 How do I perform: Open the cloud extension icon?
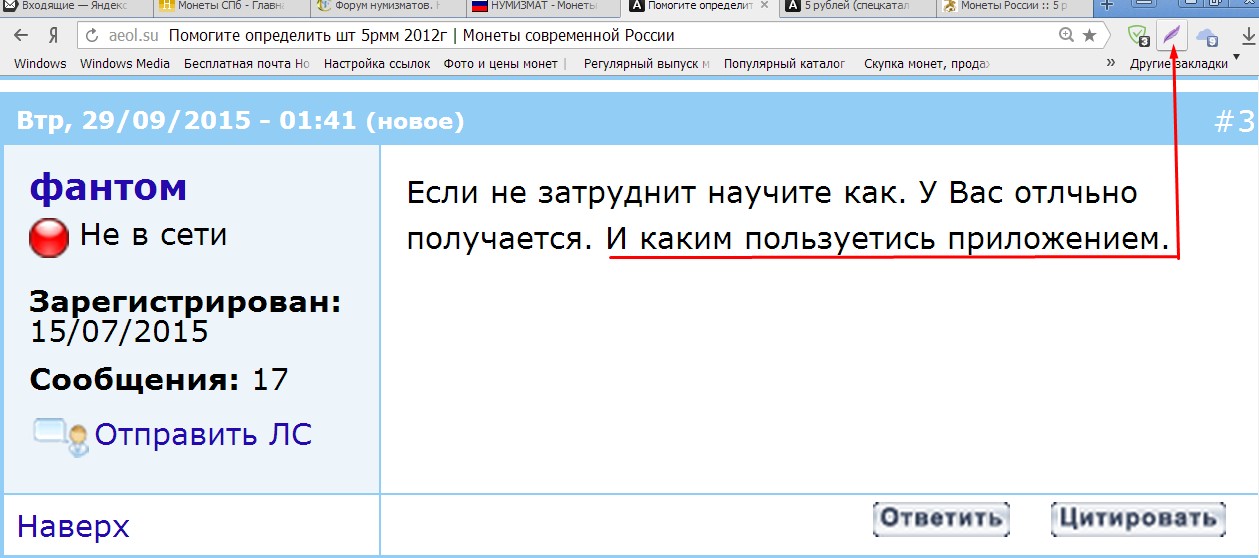(1207, 37)
